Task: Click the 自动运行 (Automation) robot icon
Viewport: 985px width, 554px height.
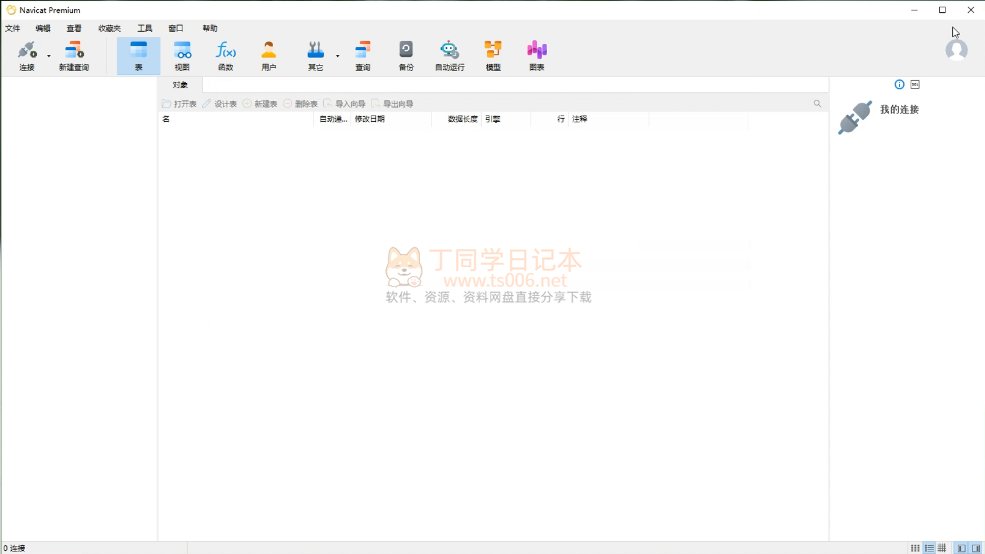Action: point(450,55)
